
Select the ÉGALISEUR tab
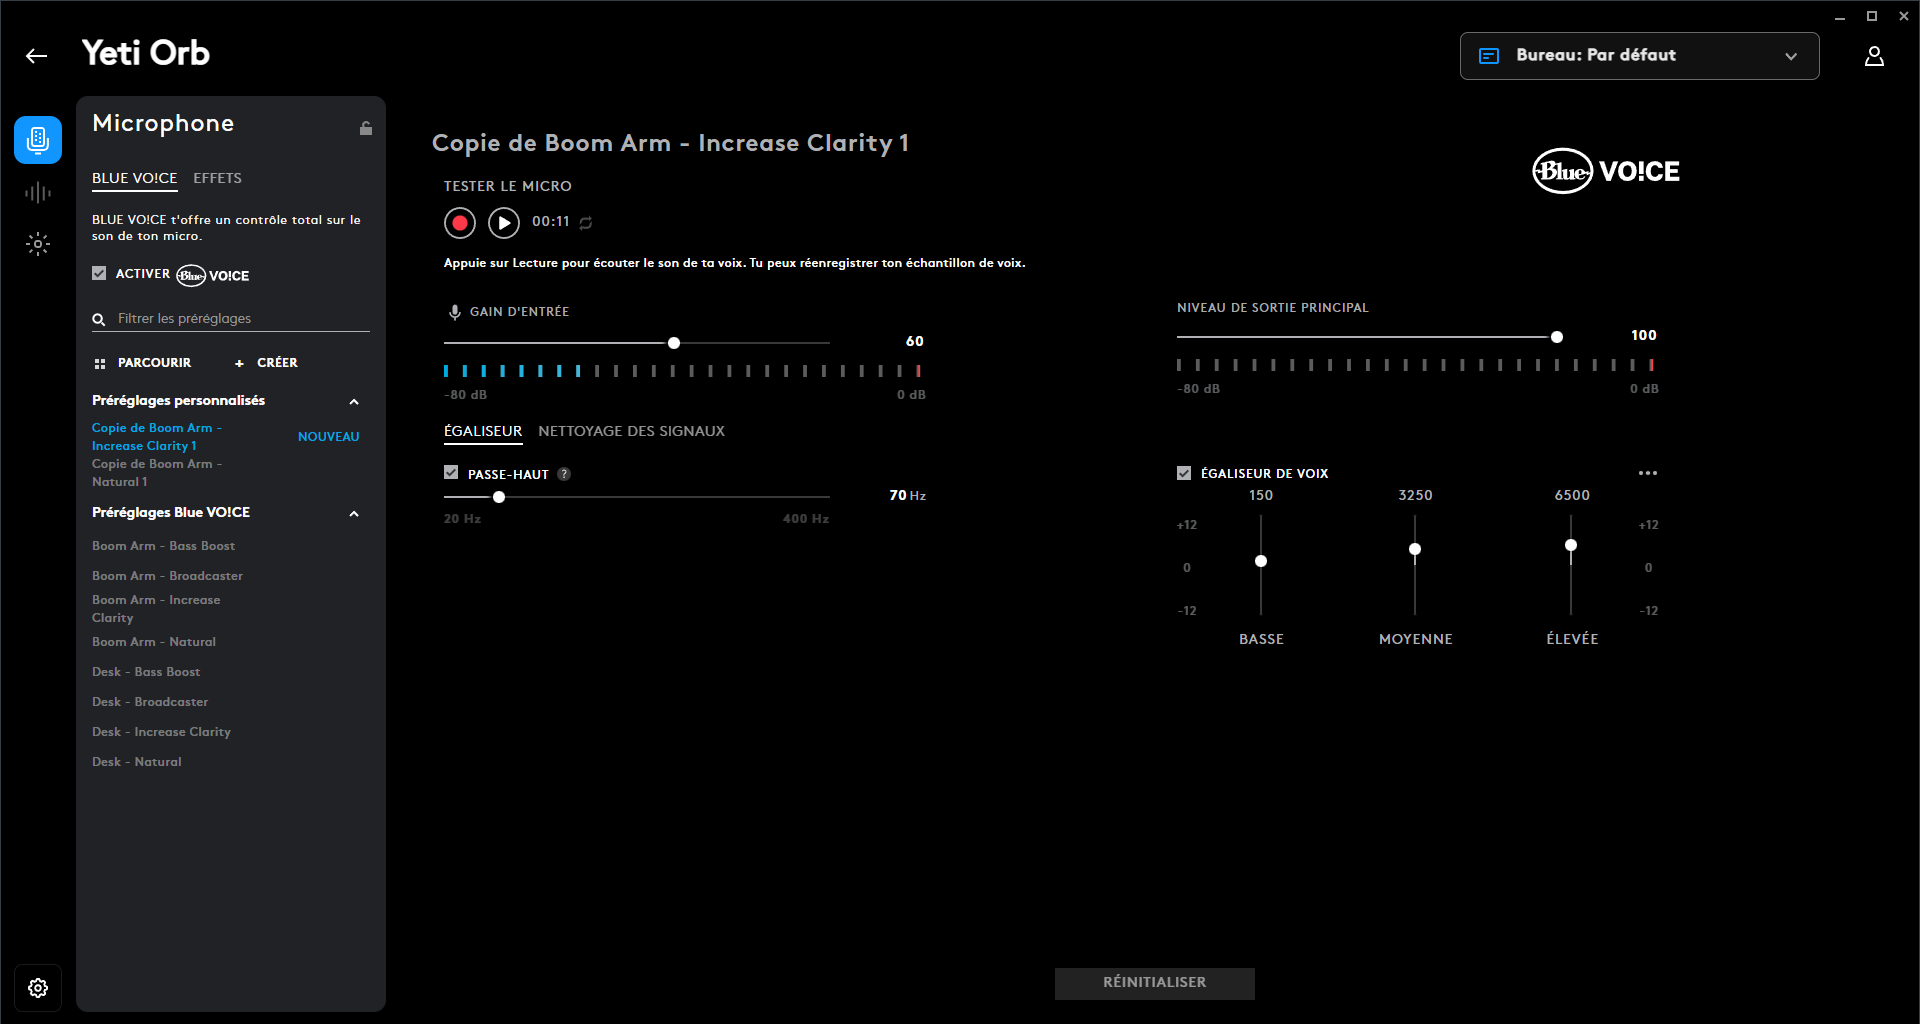483,431
